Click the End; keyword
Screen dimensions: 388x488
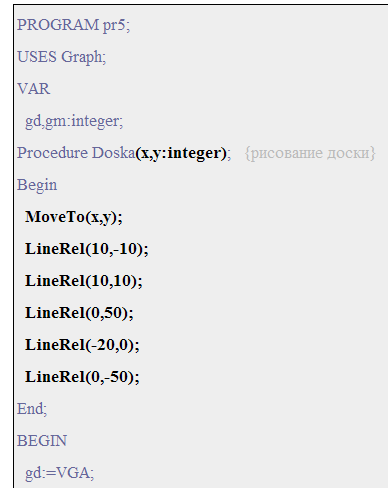coord(32,409)
